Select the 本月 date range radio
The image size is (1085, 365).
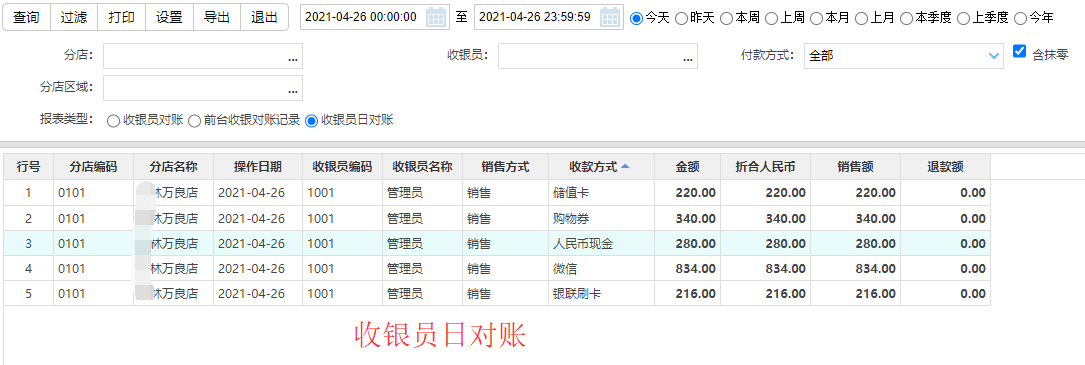point(816,18)
